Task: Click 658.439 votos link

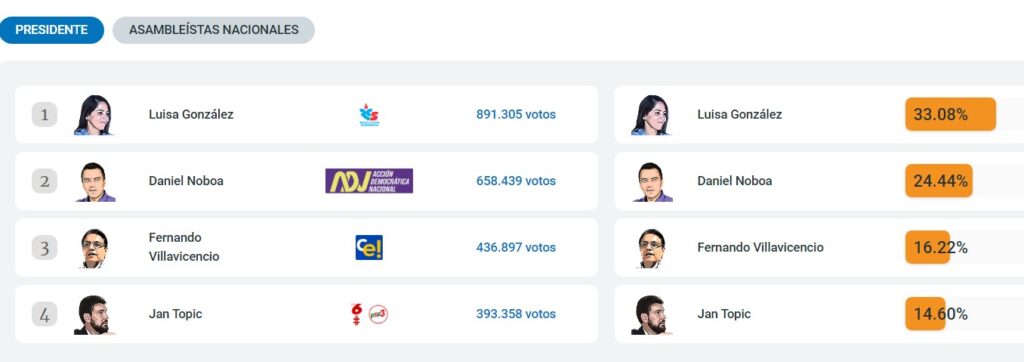Action: (516, 181)
